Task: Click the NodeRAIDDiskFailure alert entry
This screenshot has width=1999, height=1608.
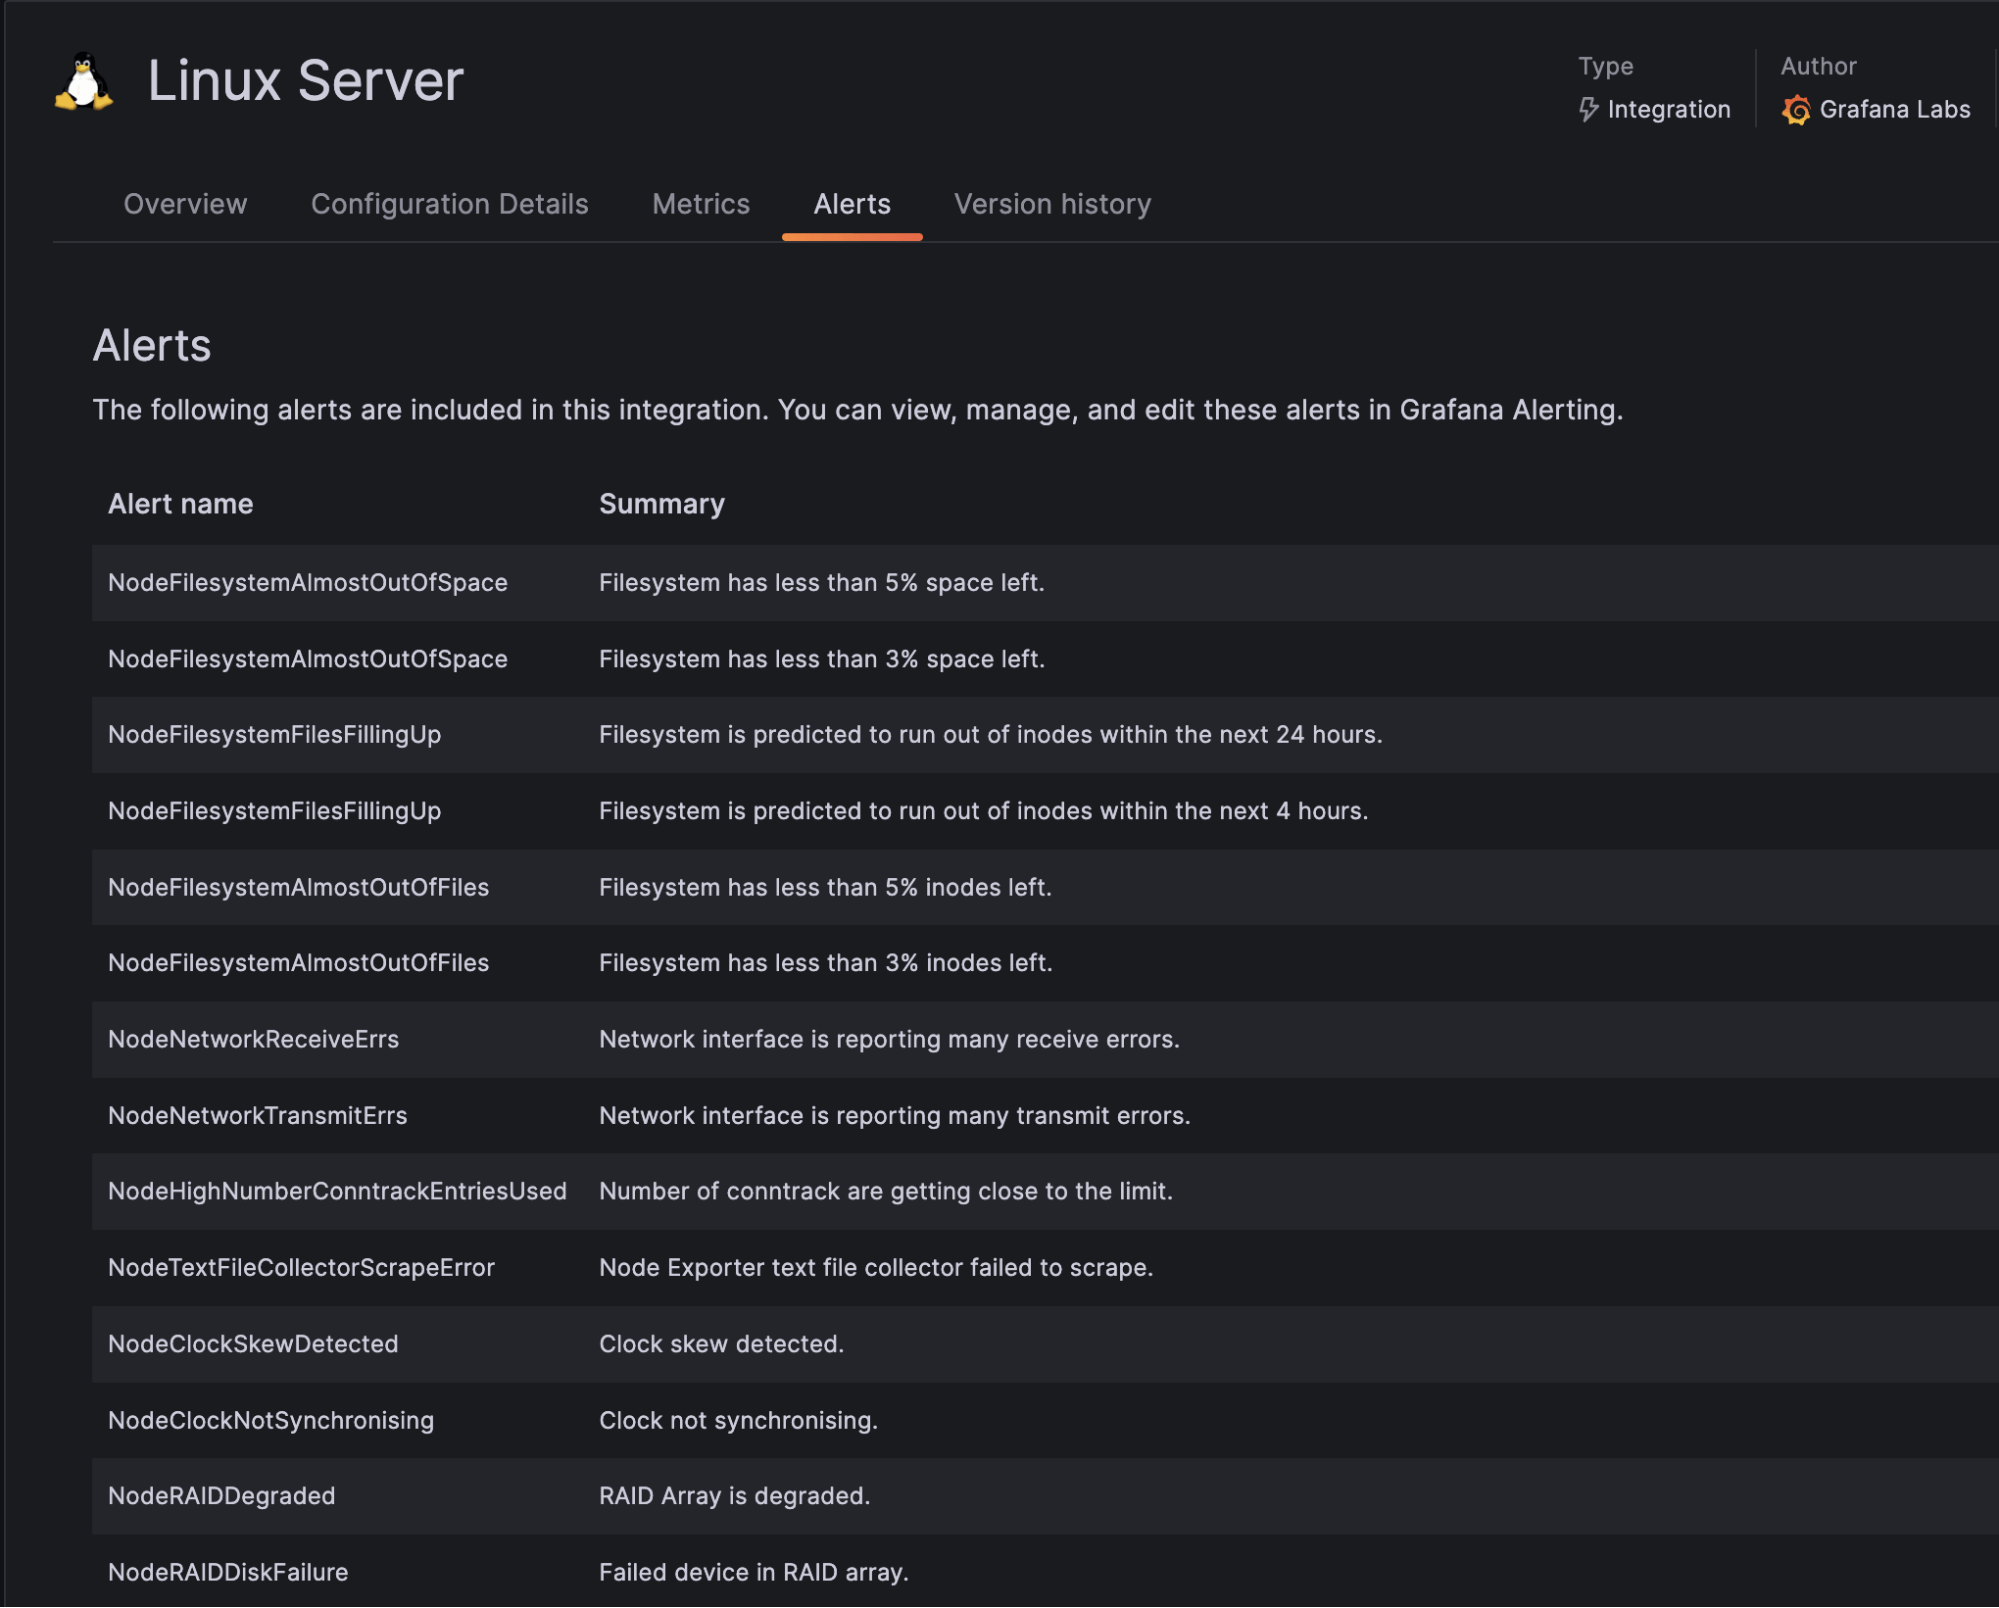Action: coord(227,1572)
